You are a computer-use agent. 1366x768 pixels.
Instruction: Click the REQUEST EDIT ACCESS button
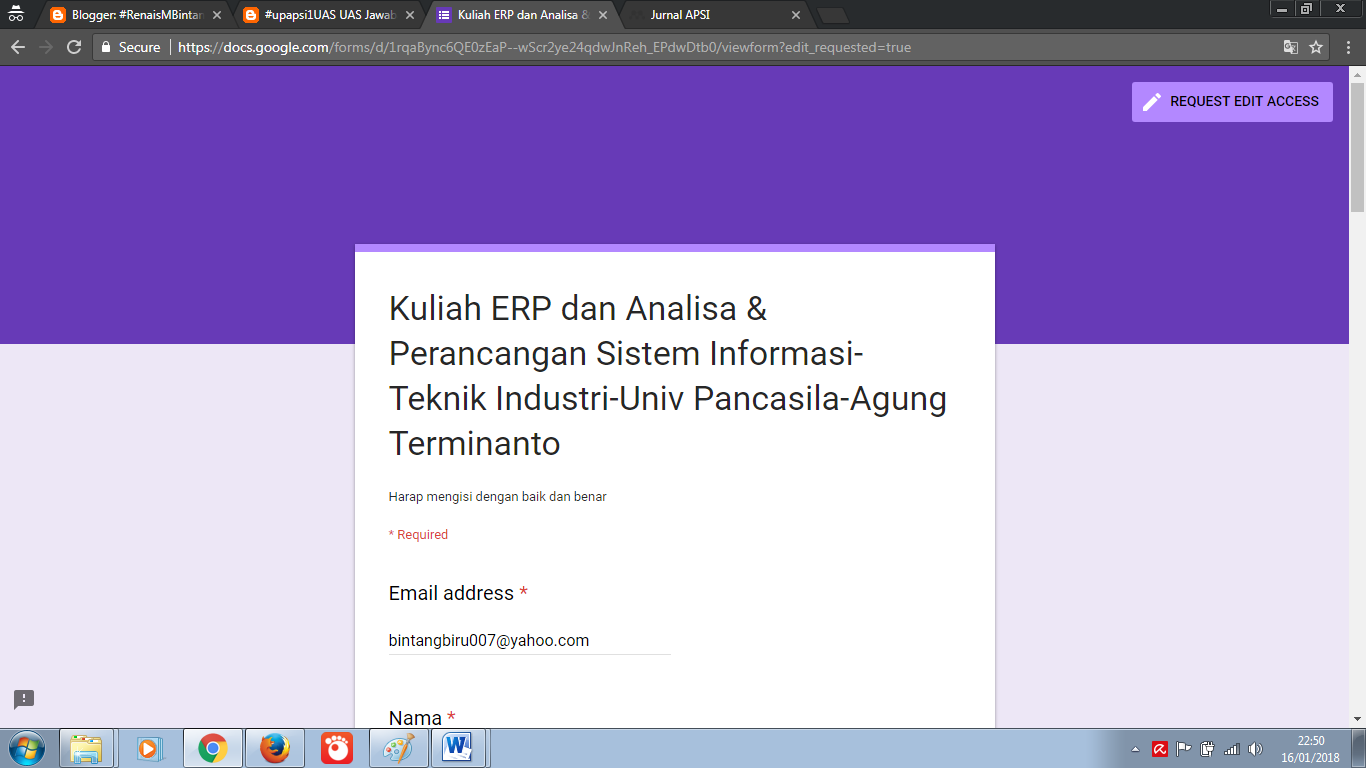[1231, 101]
